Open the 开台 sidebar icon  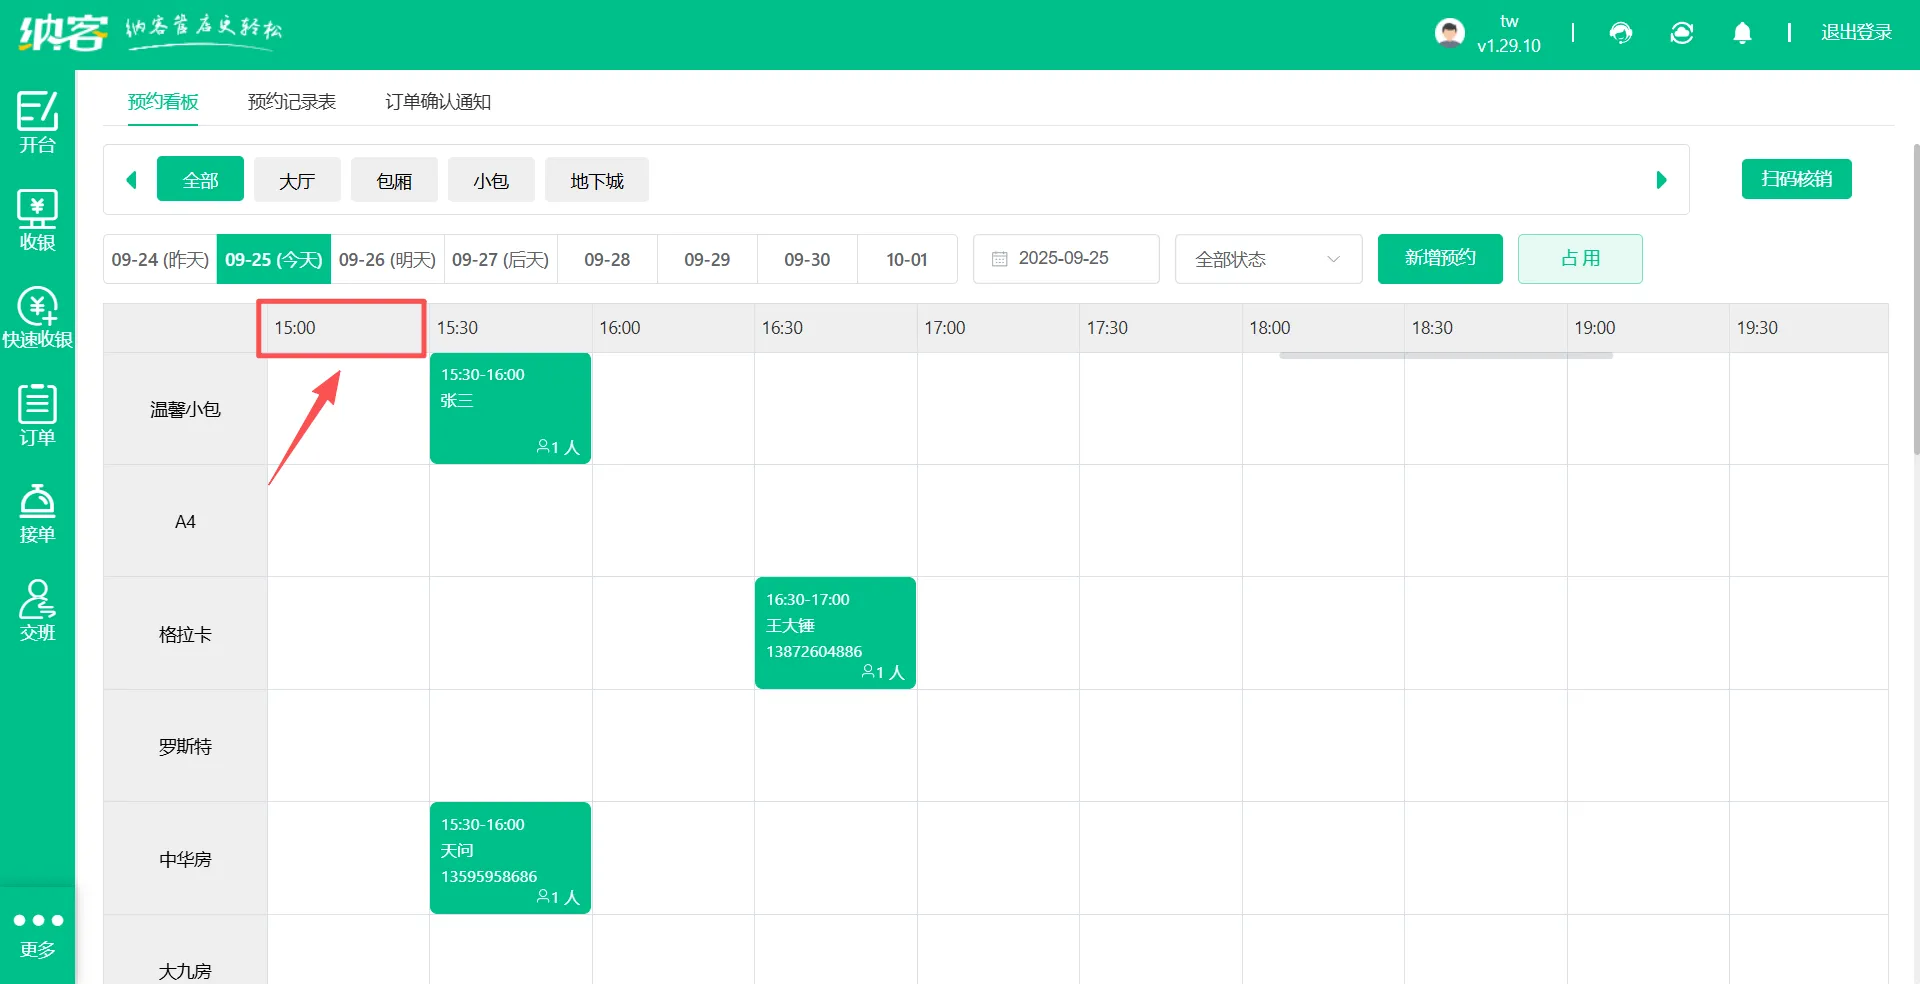37,121
